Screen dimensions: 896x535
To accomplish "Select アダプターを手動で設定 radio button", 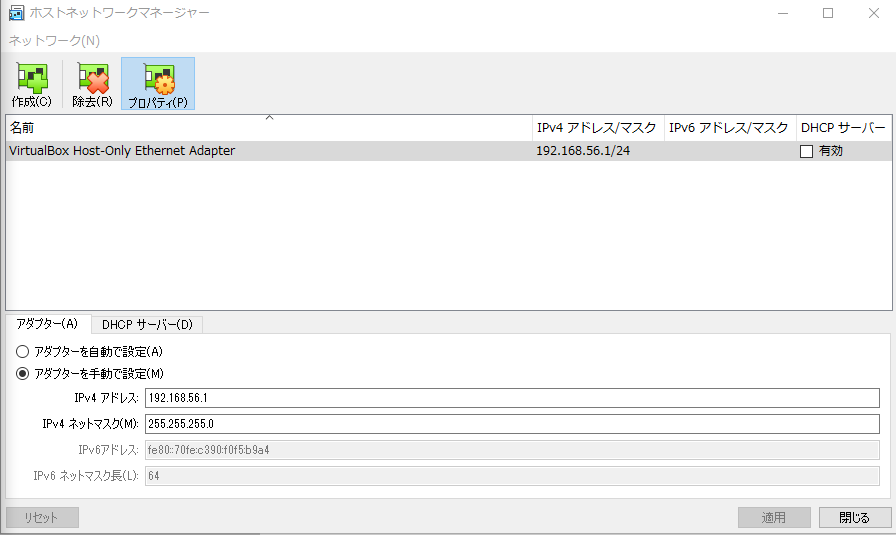I will click(x=22, y=374).
